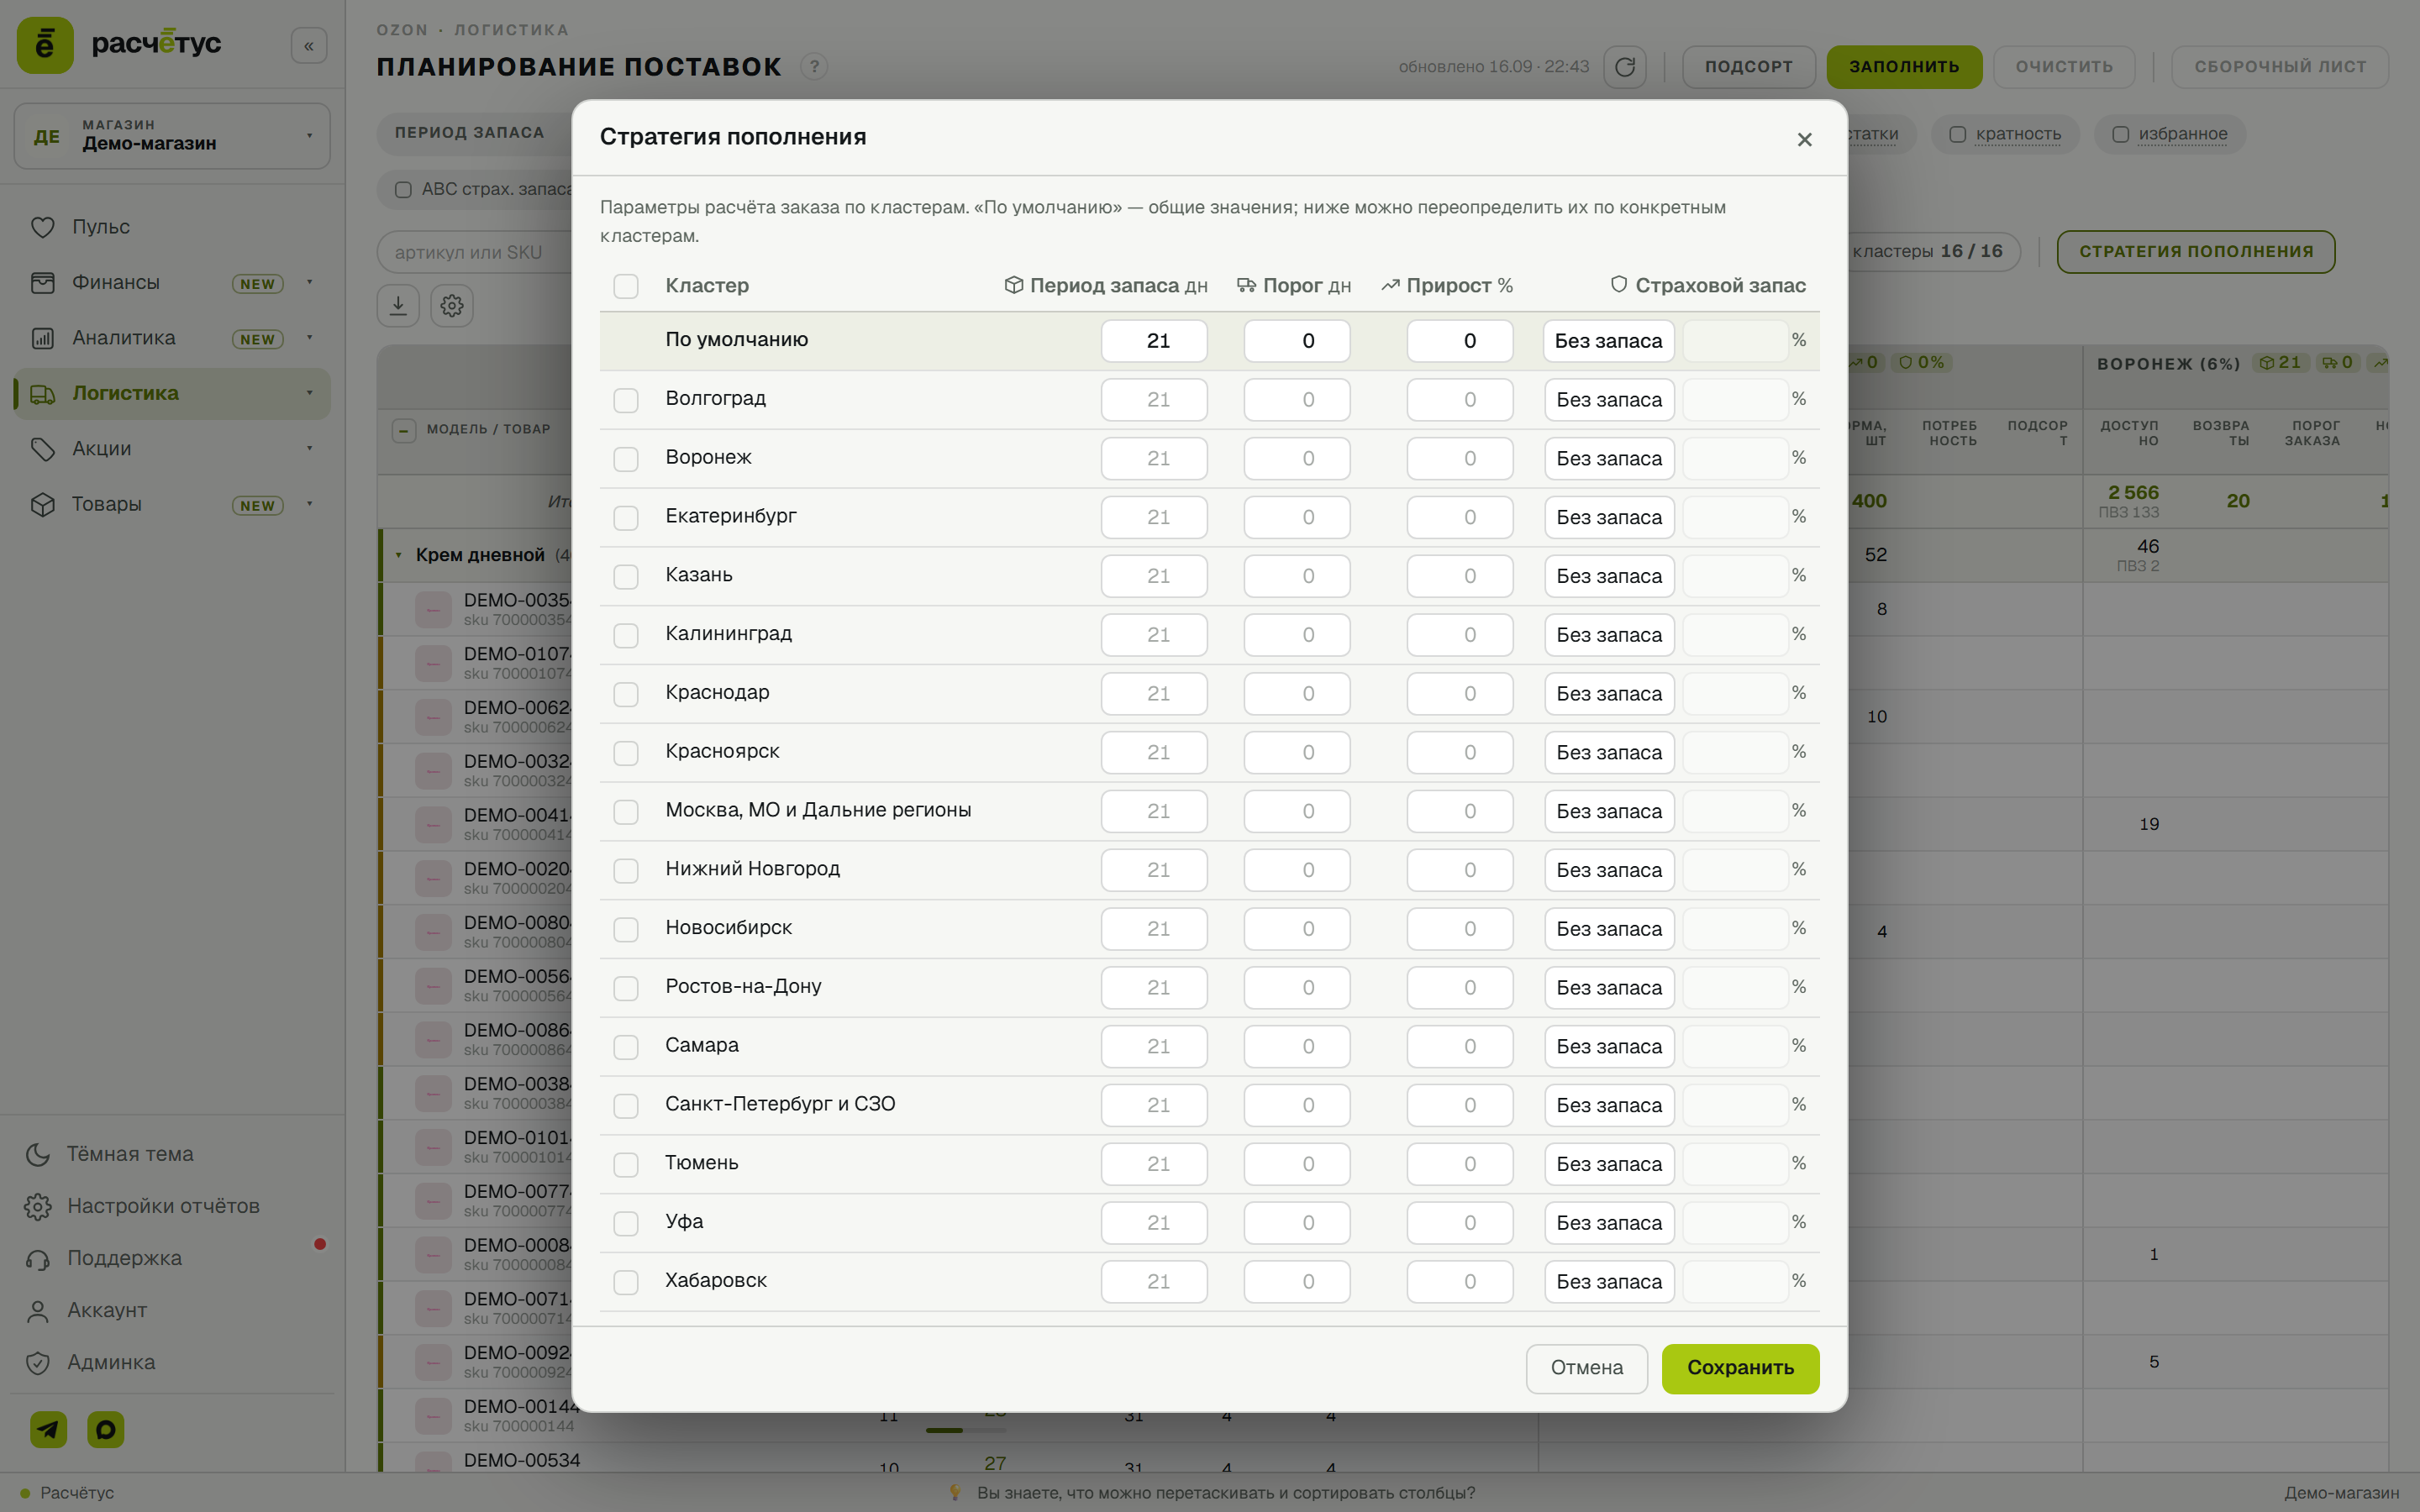This screenshot has height=1512, width=2420.
Task: Collapse the Крем дневной product group
Action: click(x=399, y=555)
